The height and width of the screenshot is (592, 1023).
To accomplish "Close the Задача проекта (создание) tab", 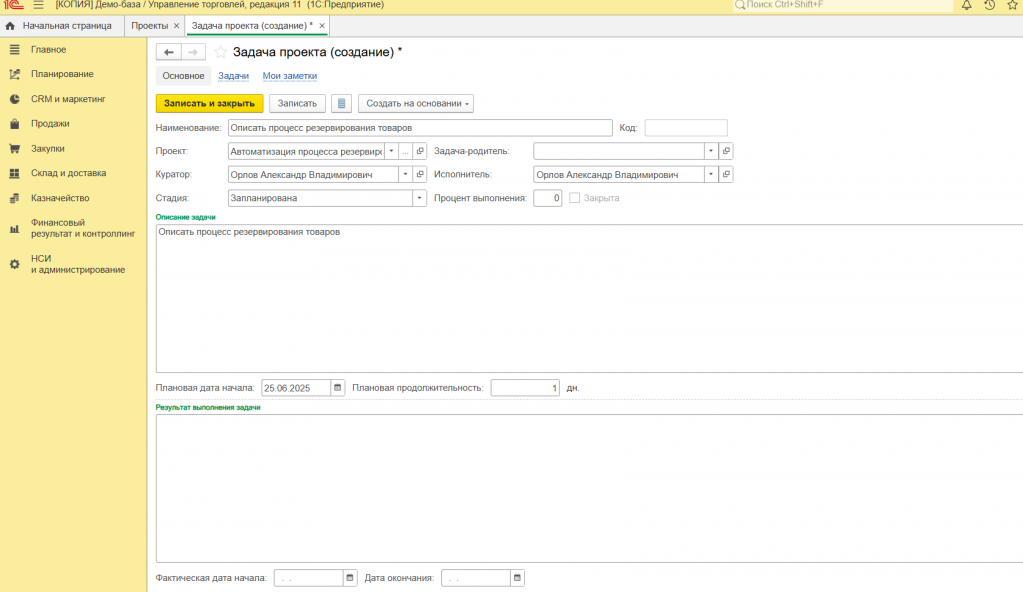I will [322, 26].
